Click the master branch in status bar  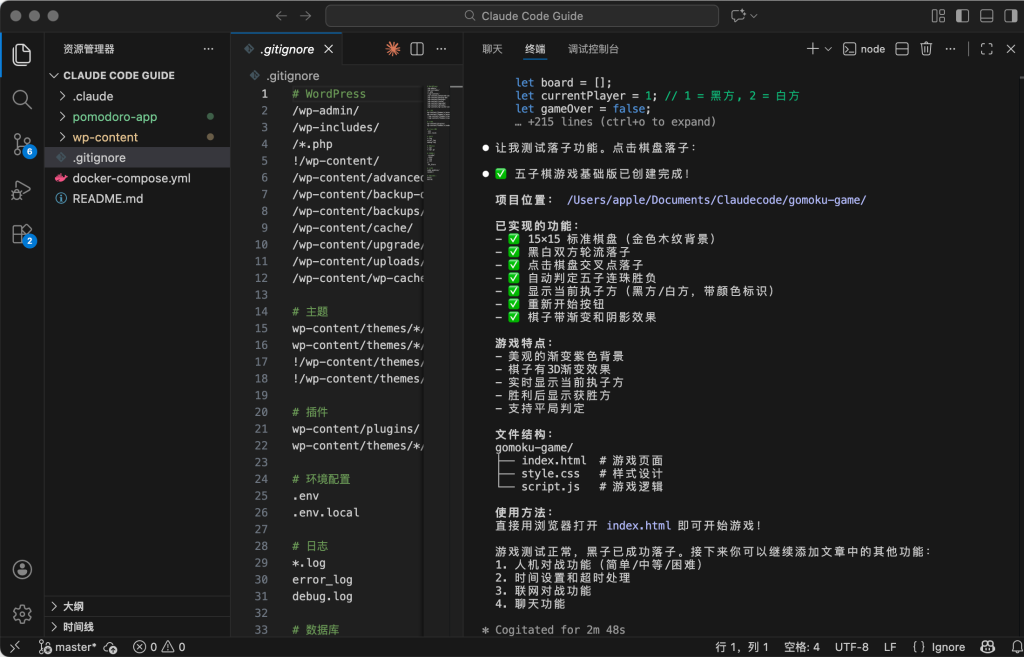[x=68, y=647]
